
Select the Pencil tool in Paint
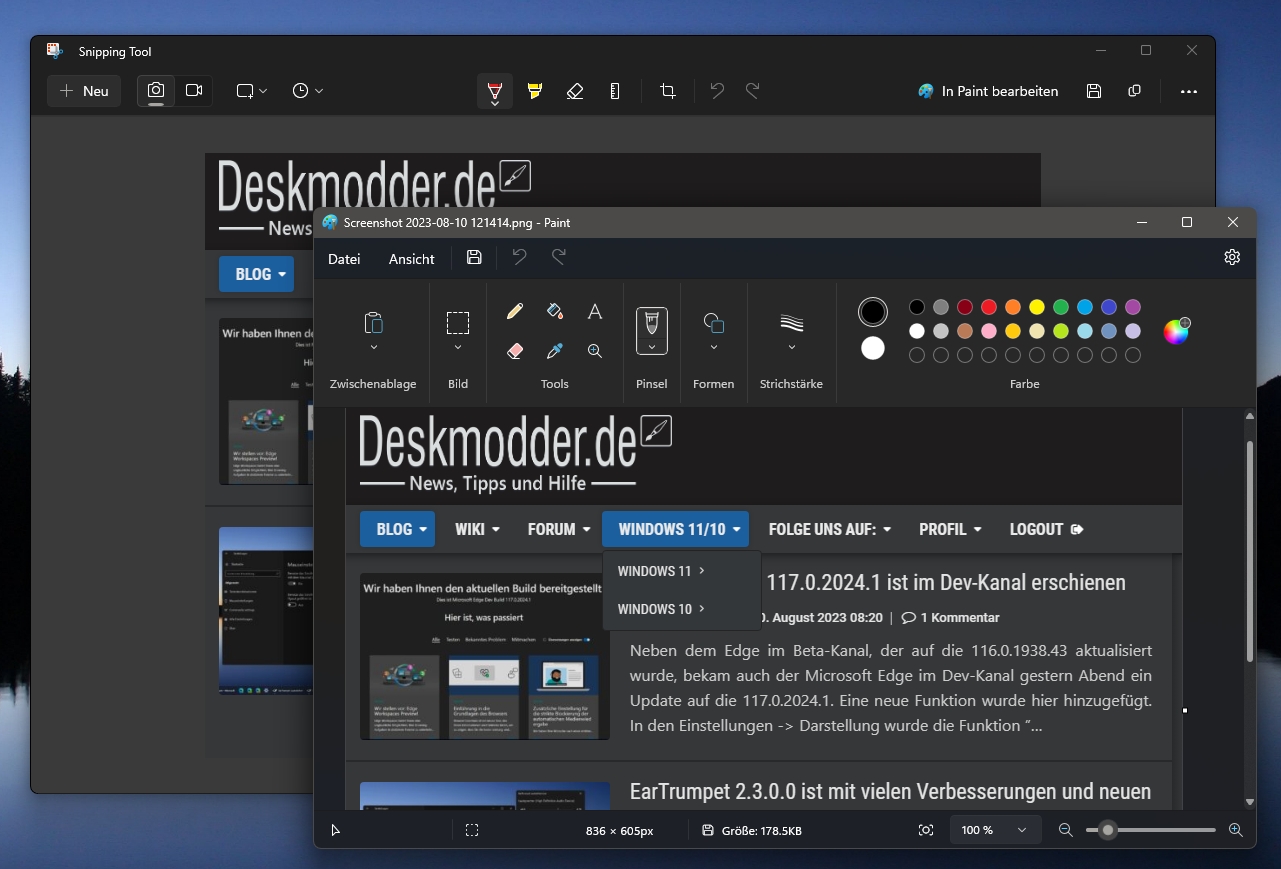tap(515, 311)
